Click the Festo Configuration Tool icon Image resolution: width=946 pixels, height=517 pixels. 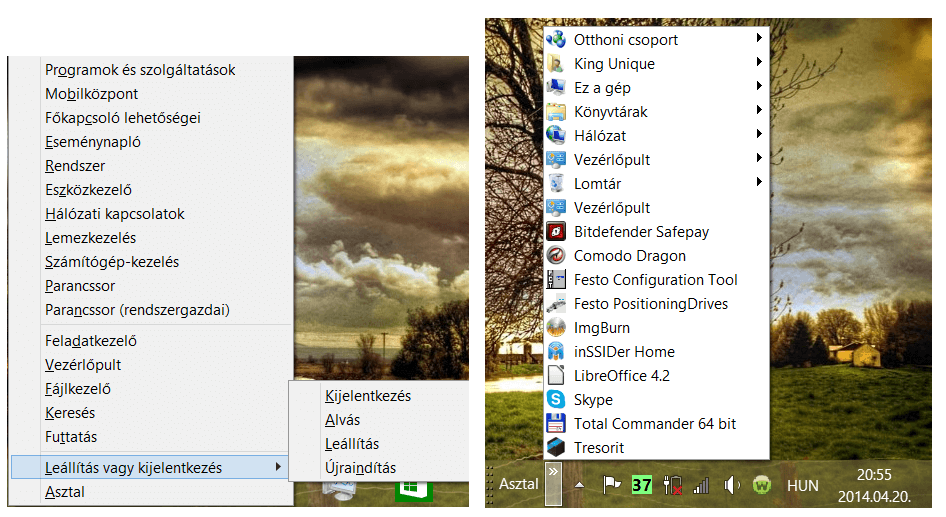click(556, 280)
